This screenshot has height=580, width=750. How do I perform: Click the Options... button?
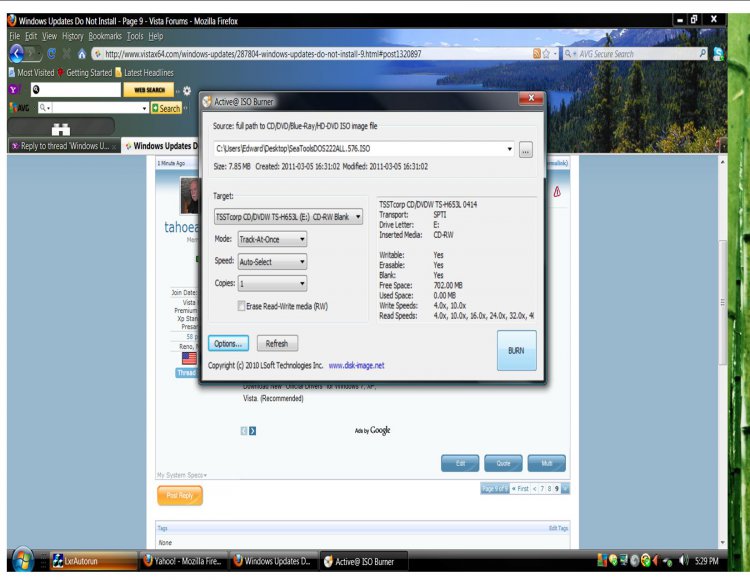228,343
